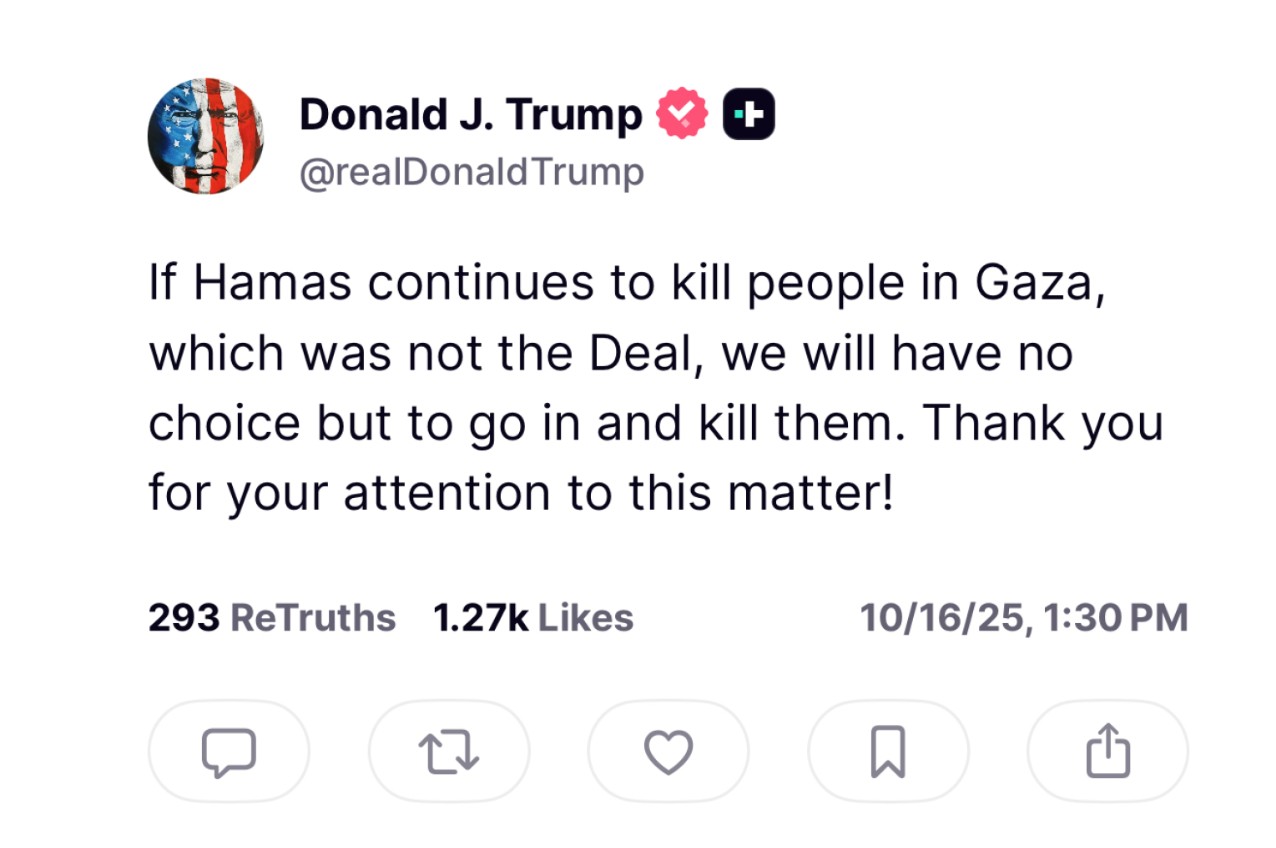This screenshot has height=848, width=1276.
Task: Like the post with the heart icon
Action: pyautogui.click(x=668, y=751)
